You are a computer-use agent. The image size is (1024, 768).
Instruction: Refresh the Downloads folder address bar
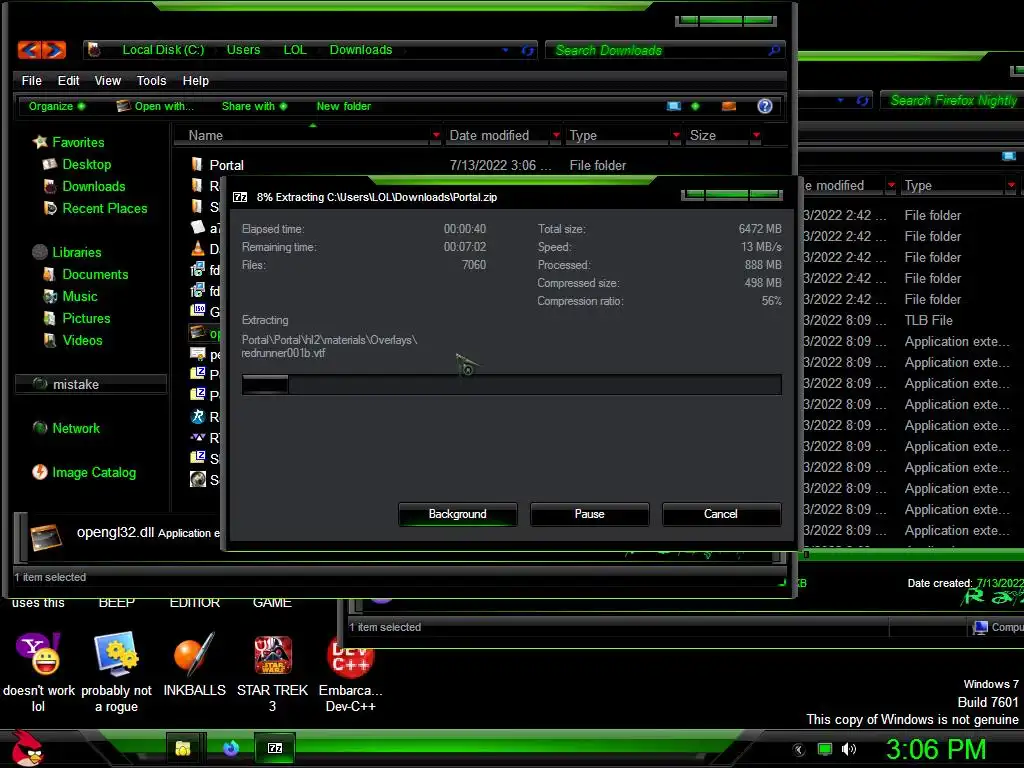pos(528,50)
